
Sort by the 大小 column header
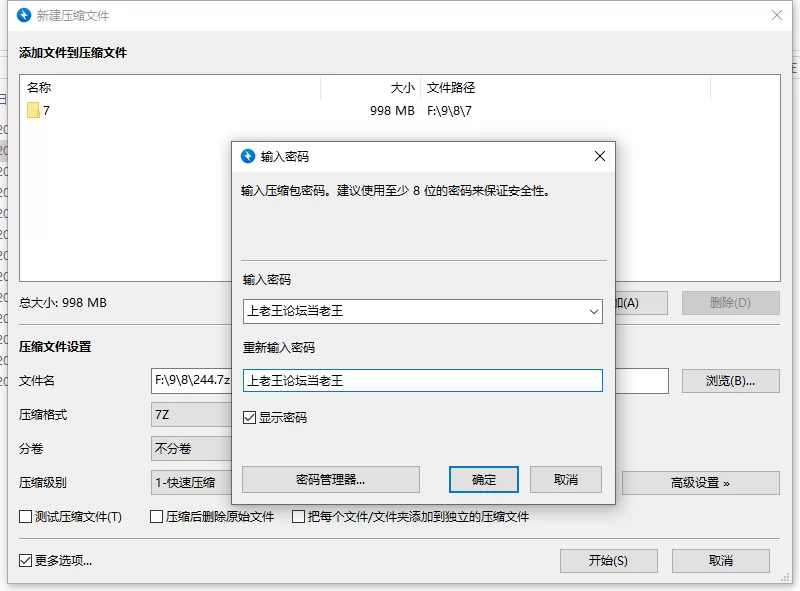371,88
